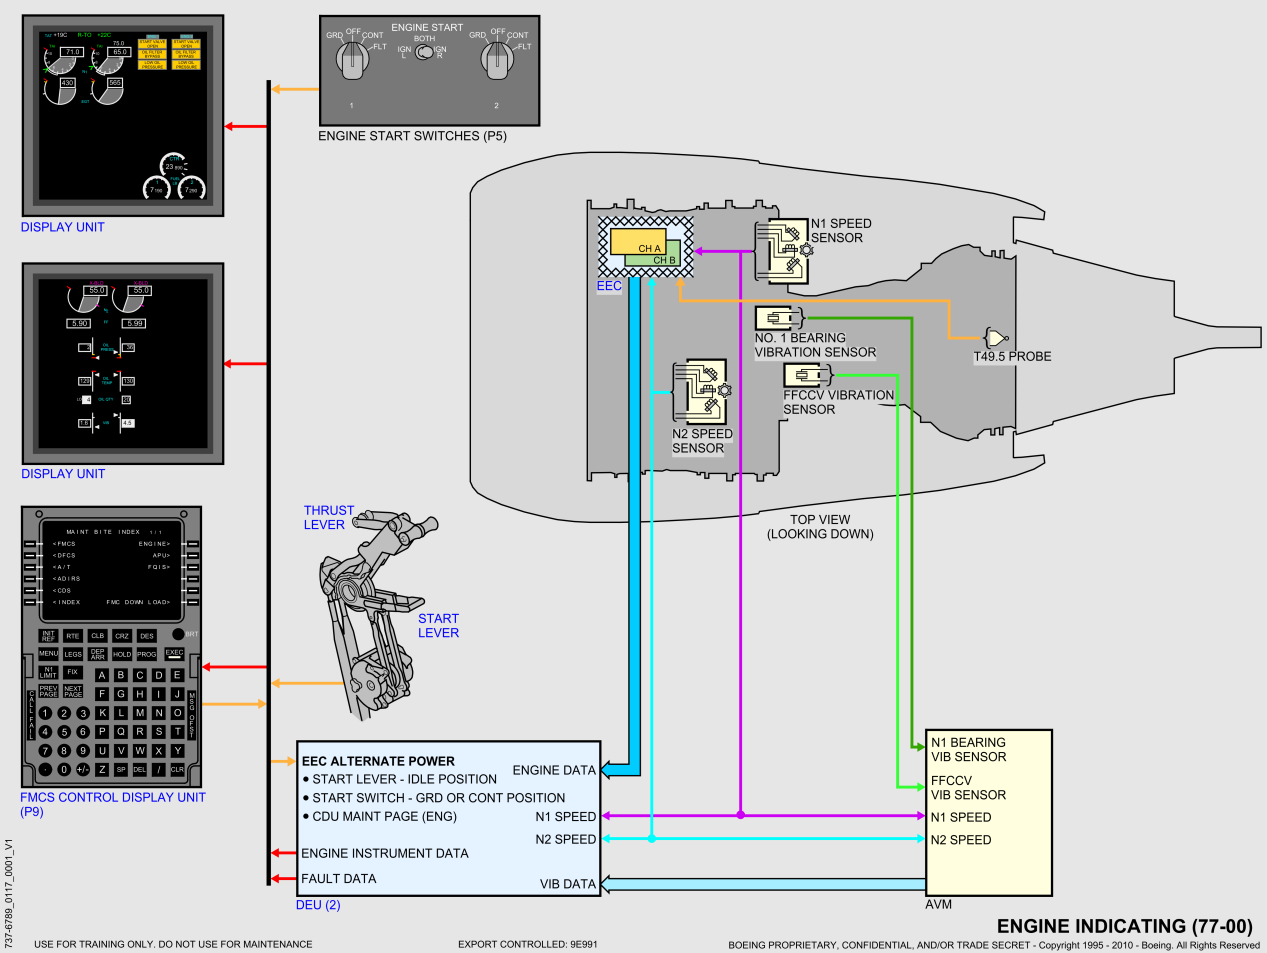Click the FFCCV vibration sensor icon
1267x953 pixels.
click(807, 375)
